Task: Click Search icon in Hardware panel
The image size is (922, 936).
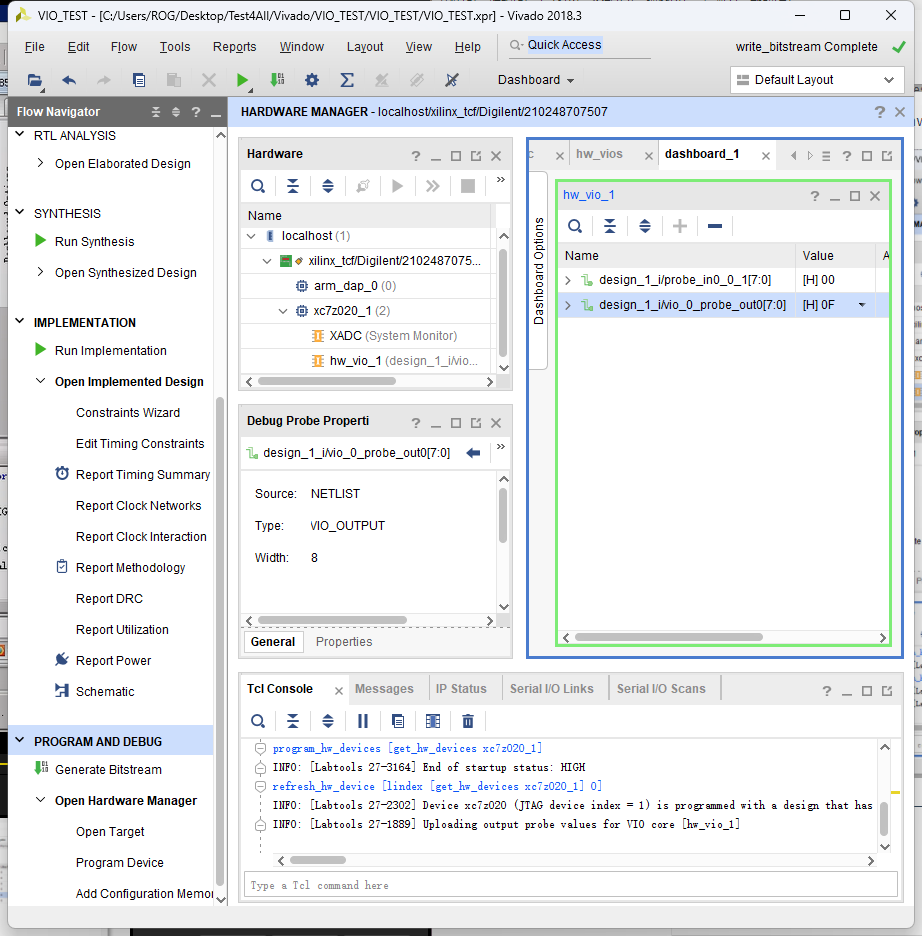Action: [x=258, y=186]
